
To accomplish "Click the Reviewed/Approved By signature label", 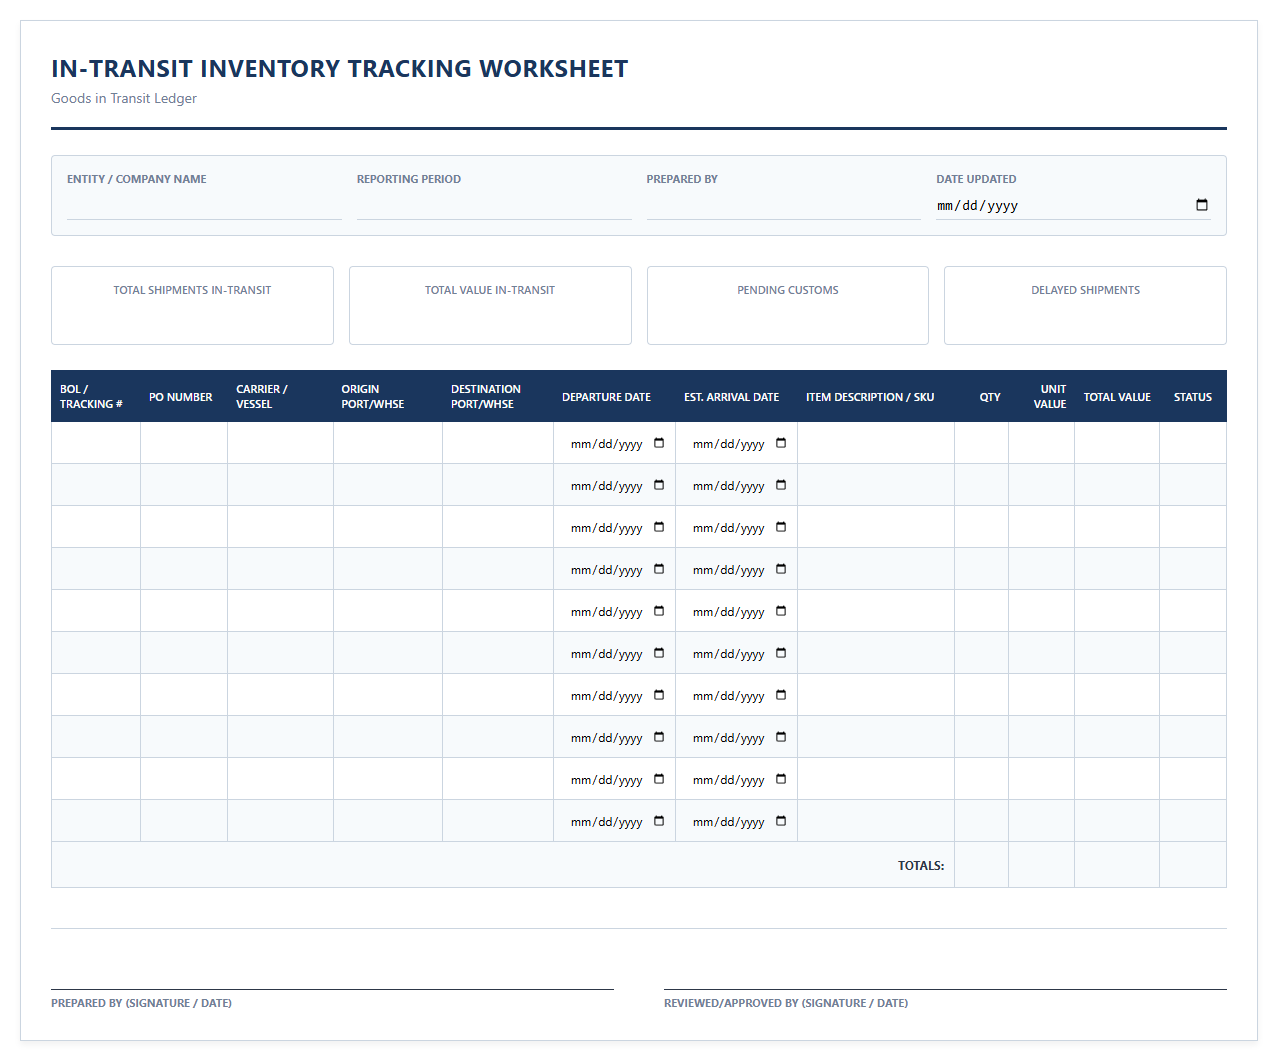I will point(786,1003).
